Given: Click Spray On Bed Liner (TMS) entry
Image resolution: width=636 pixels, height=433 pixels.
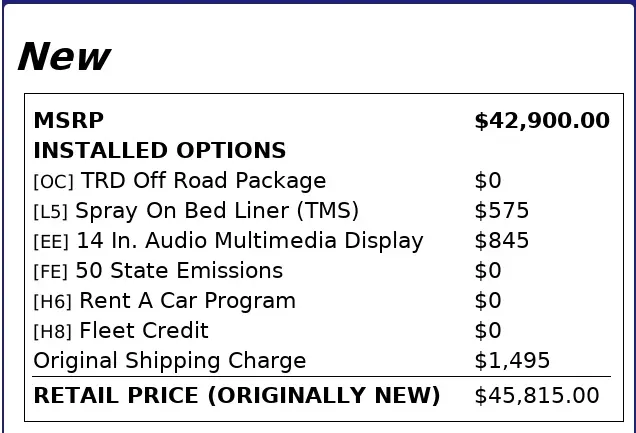Looking at the screenshot, I should [x=217, y=211].
